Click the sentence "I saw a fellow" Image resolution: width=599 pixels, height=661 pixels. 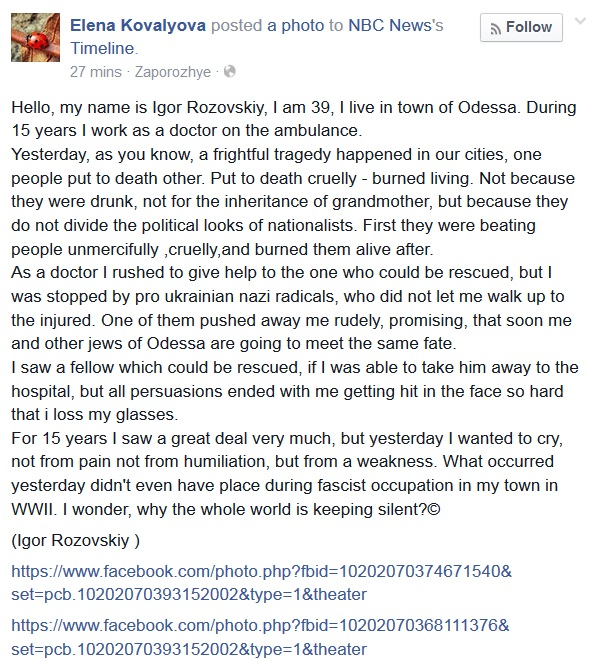tap(295, 391)
